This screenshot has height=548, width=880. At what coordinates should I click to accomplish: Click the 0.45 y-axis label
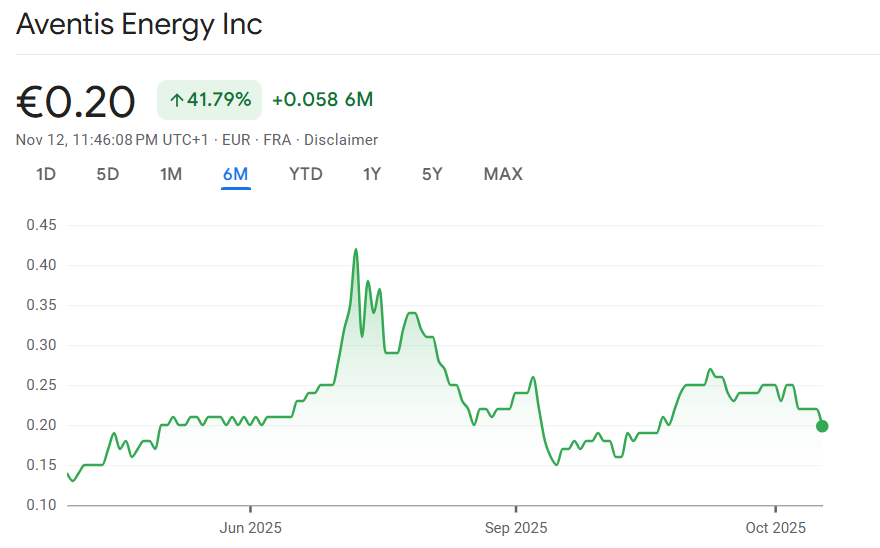(x=41, y=225)
